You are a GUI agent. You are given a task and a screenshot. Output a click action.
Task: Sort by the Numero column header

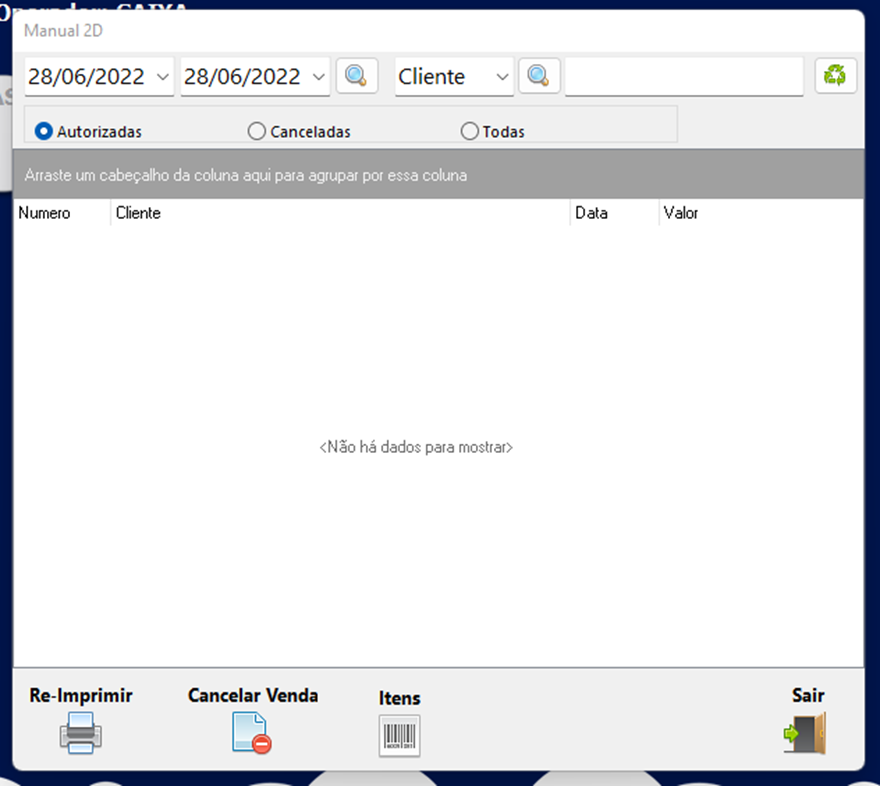coord(62,213)
